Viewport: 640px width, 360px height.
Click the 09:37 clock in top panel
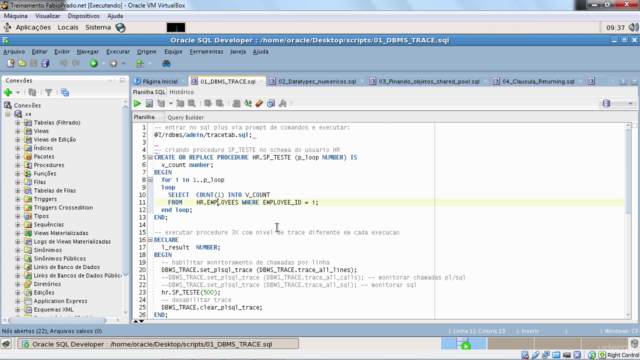pos(616,27)
